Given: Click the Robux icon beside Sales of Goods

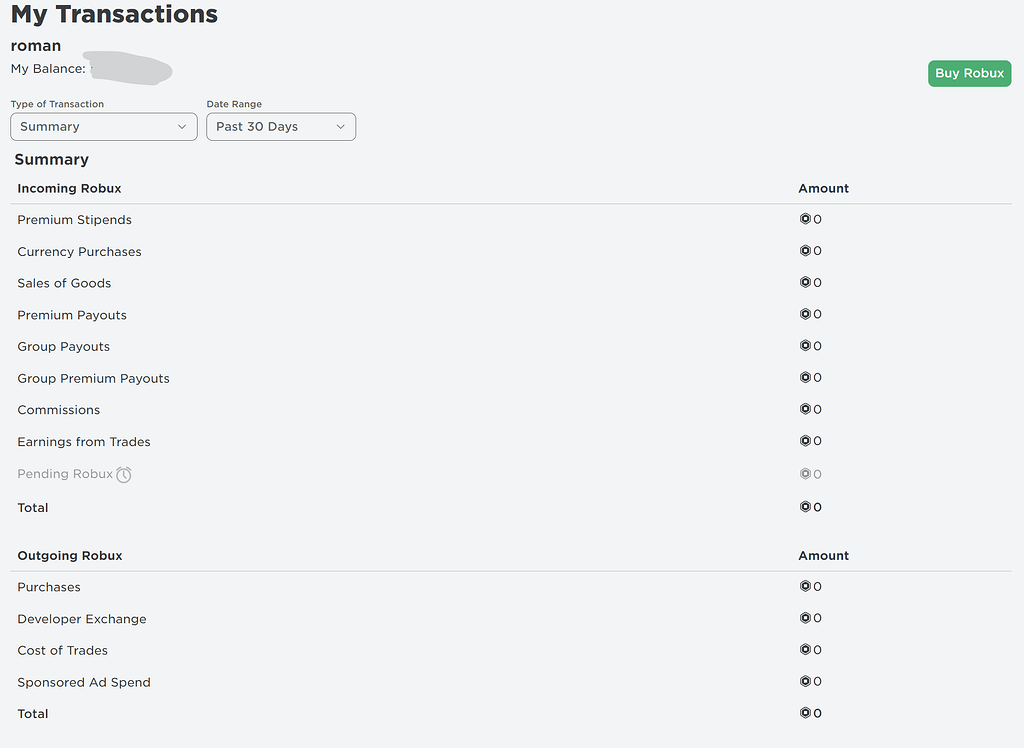Looking at the screenshot, I should [x=806, y=282].
